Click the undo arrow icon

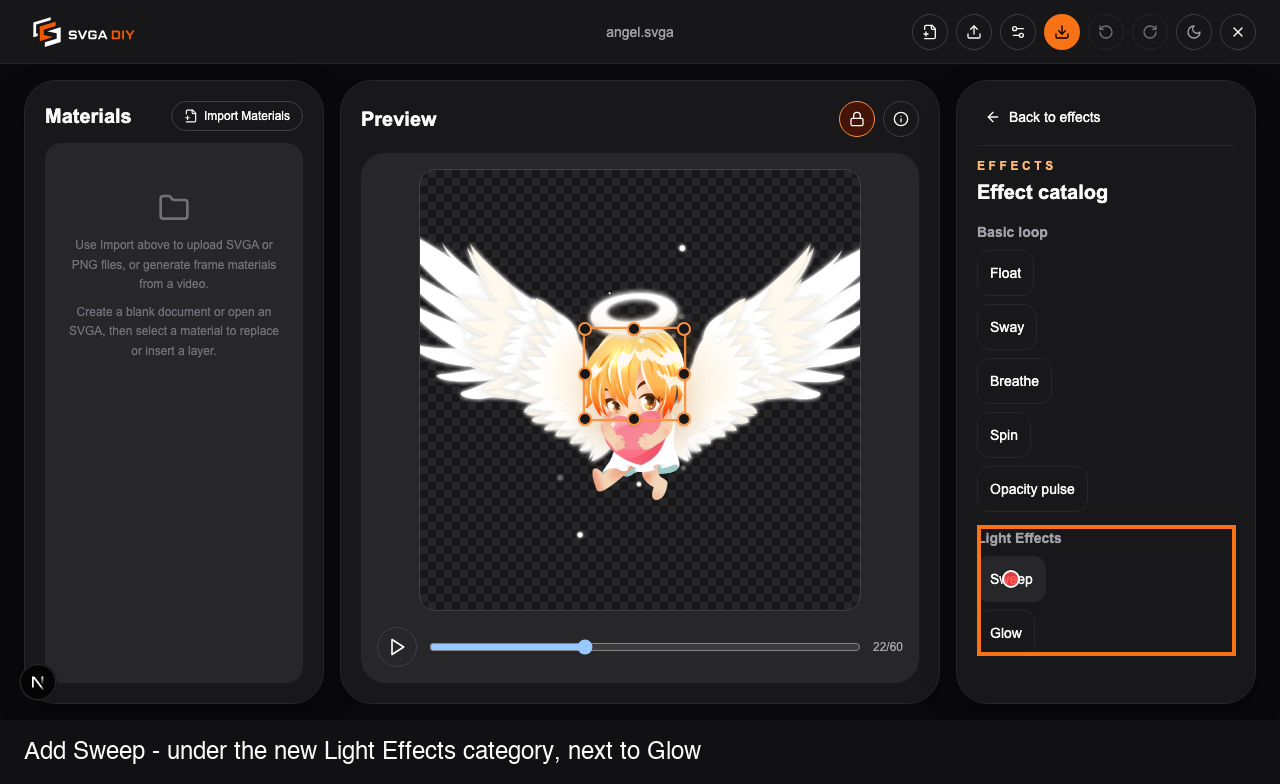click(x=1106, y=32)
